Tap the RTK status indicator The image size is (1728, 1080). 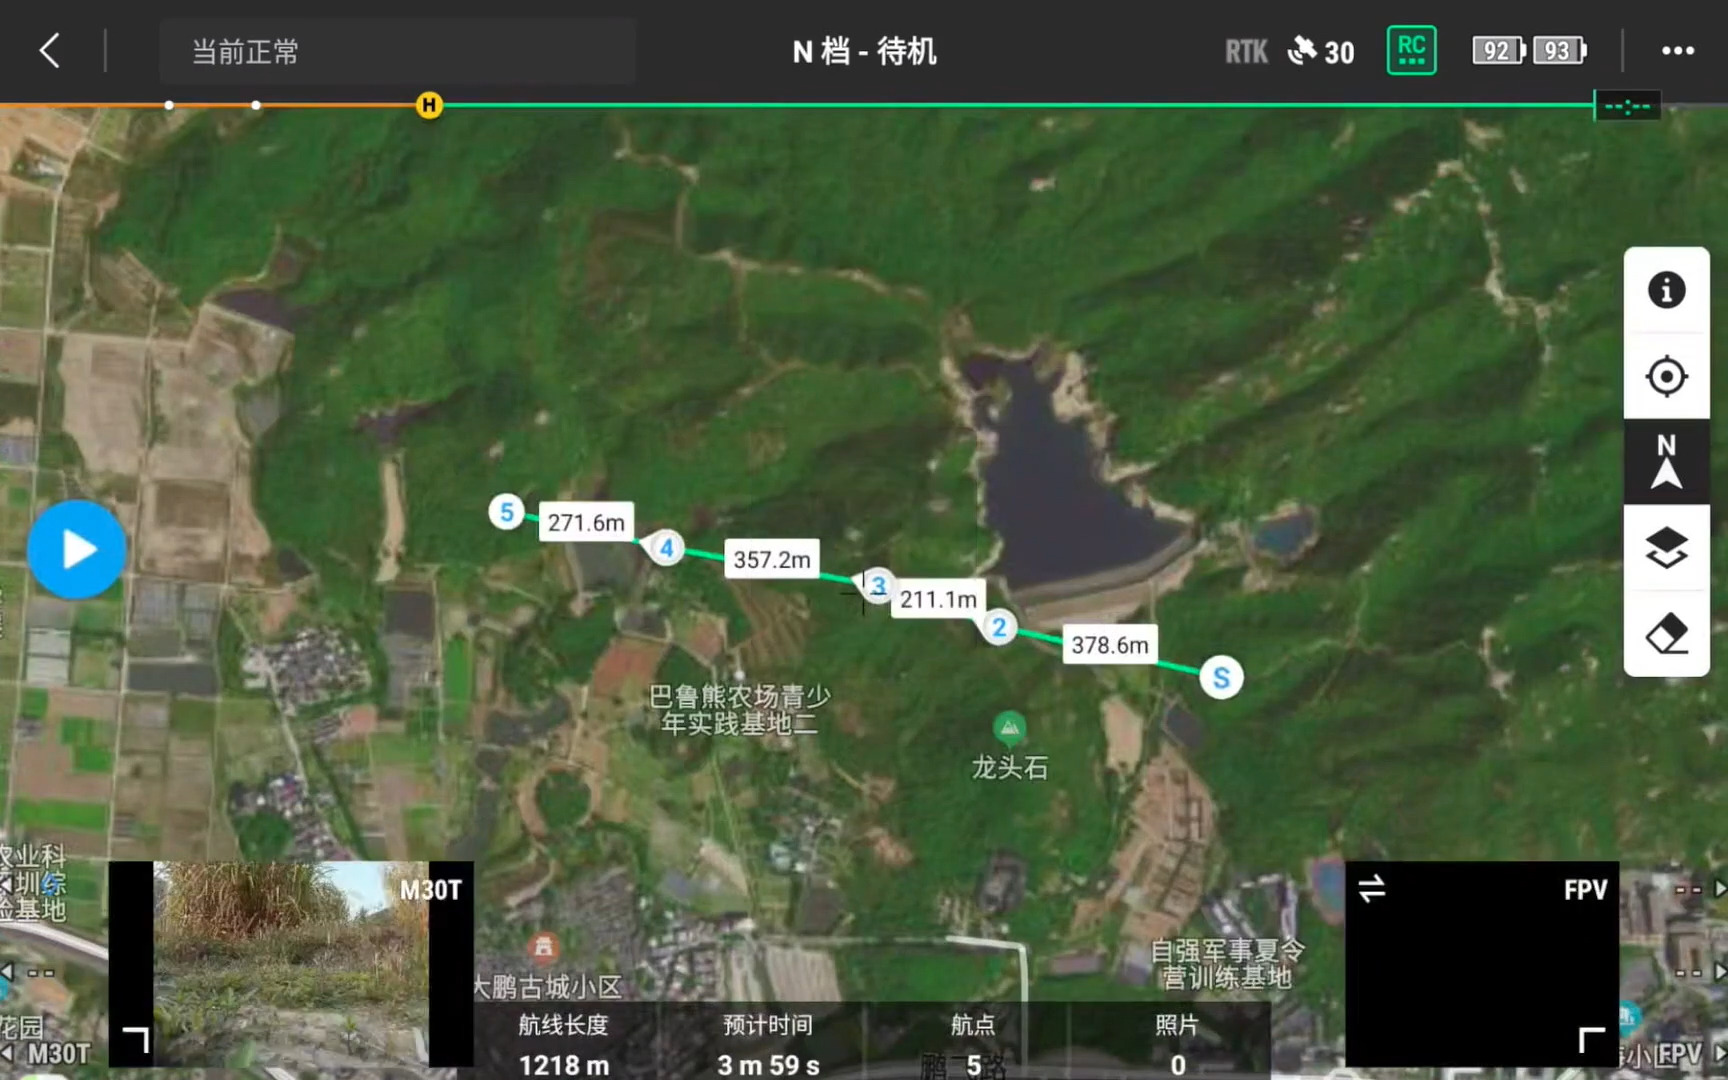(1246, 51)
